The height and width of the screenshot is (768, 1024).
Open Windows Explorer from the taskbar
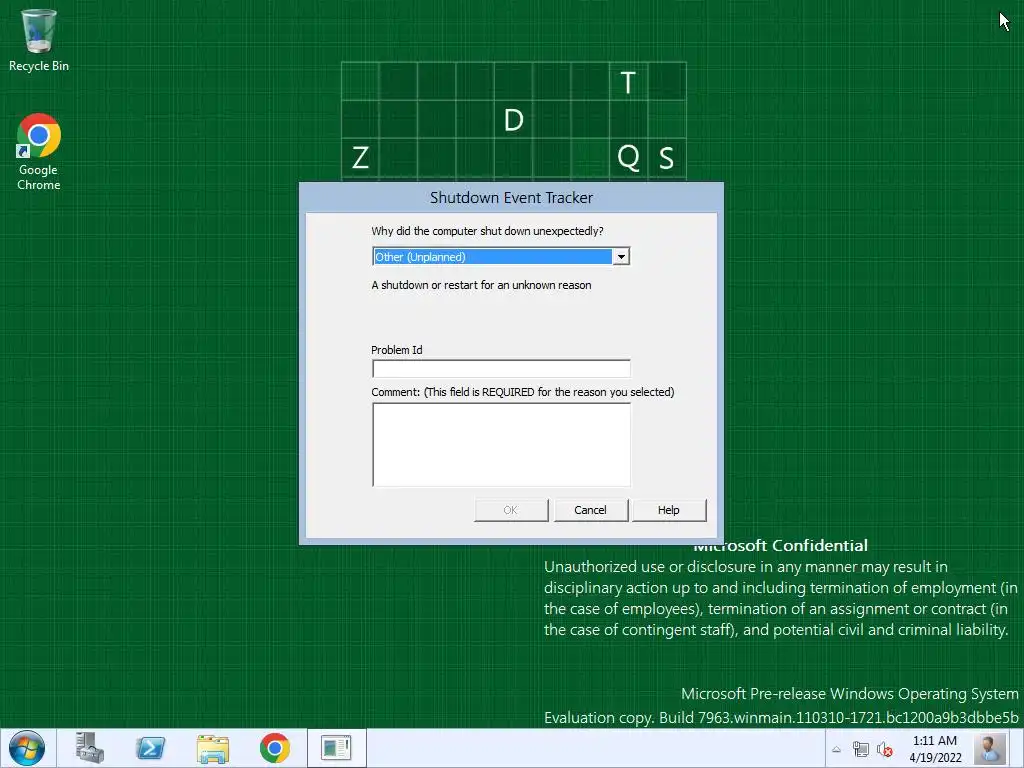pyautogui.click(x=212, y=748)
